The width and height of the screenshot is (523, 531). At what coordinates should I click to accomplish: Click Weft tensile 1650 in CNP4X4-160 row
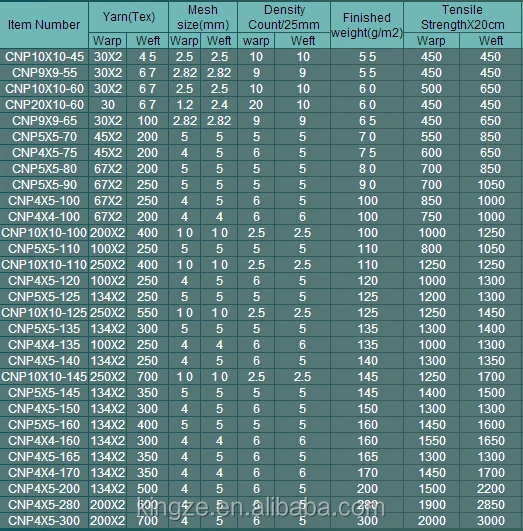coord(491,441)
